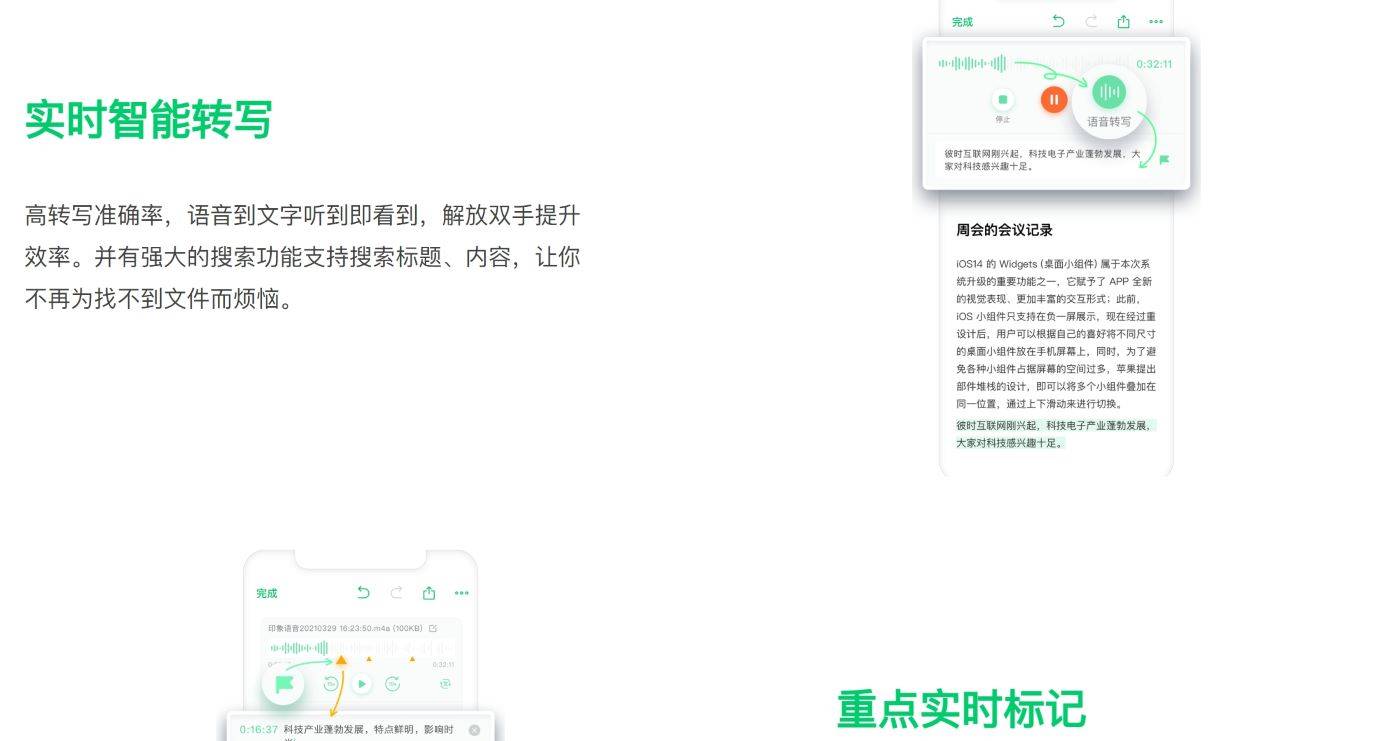Click the rewind 15 seconds button
The image size is (1387, 741).
[330, 684]
